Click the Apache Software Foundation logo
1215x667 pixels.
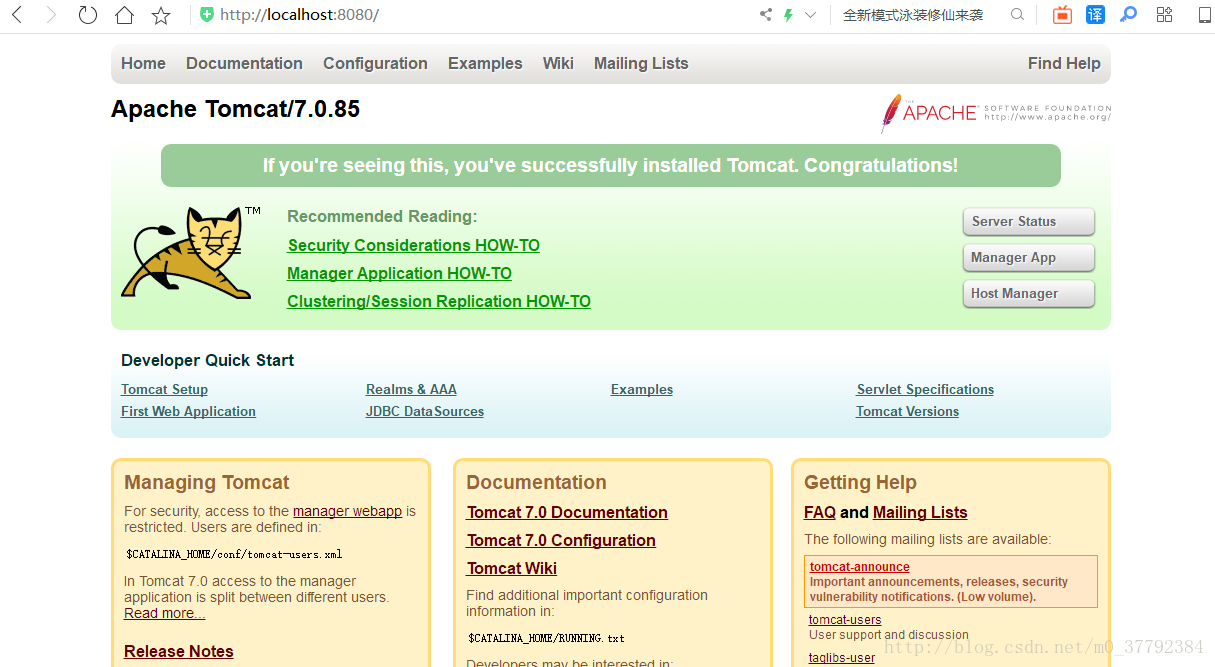pos(995,112)
